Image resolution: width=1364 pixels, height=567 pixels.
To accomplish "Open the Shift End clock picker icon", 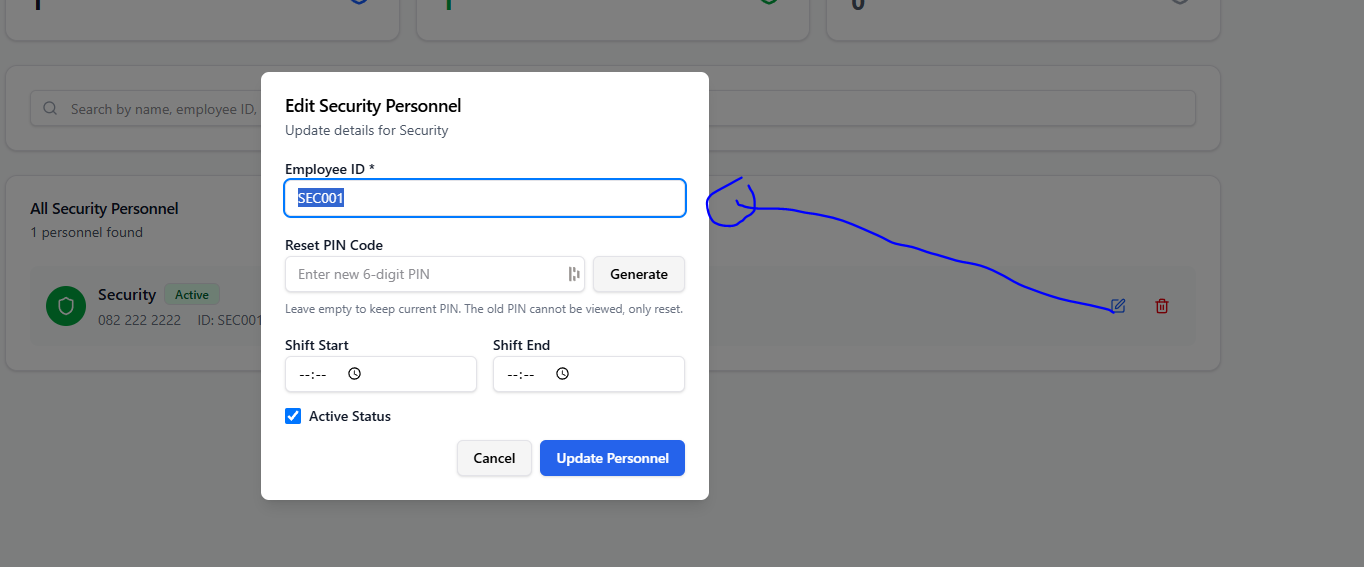I will pos(562,374).
